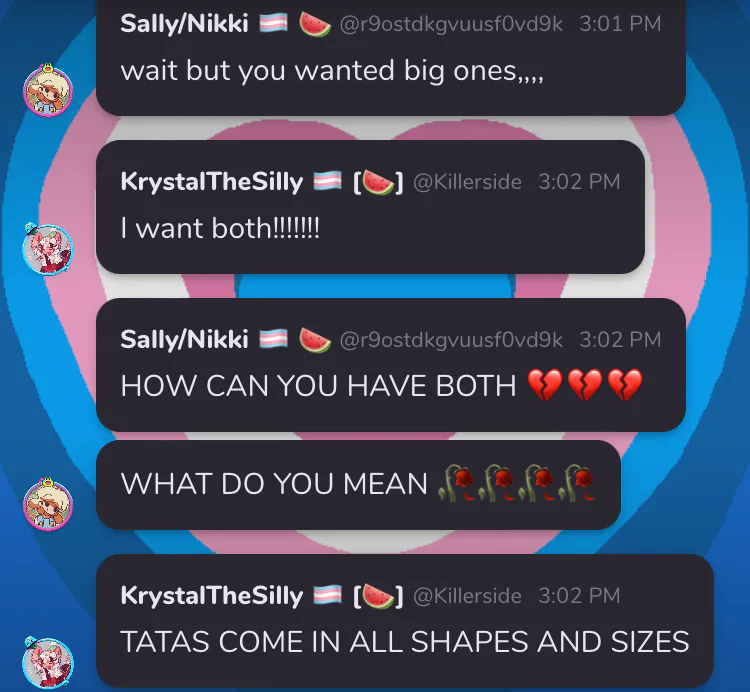Open the @Killerside handle above 'I want both'
Image resolution: width=750 pixels, height=692 pixels.
click(x=467, y=182)
